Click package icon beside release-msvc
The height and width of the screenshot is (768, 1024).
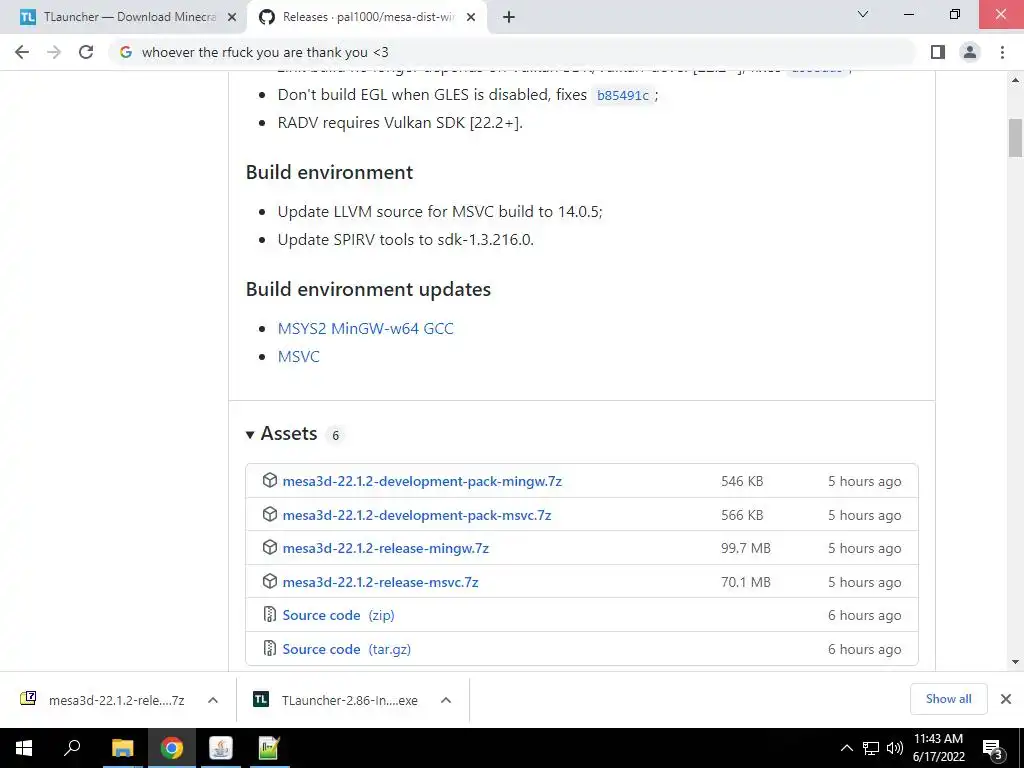pos(270,582)
